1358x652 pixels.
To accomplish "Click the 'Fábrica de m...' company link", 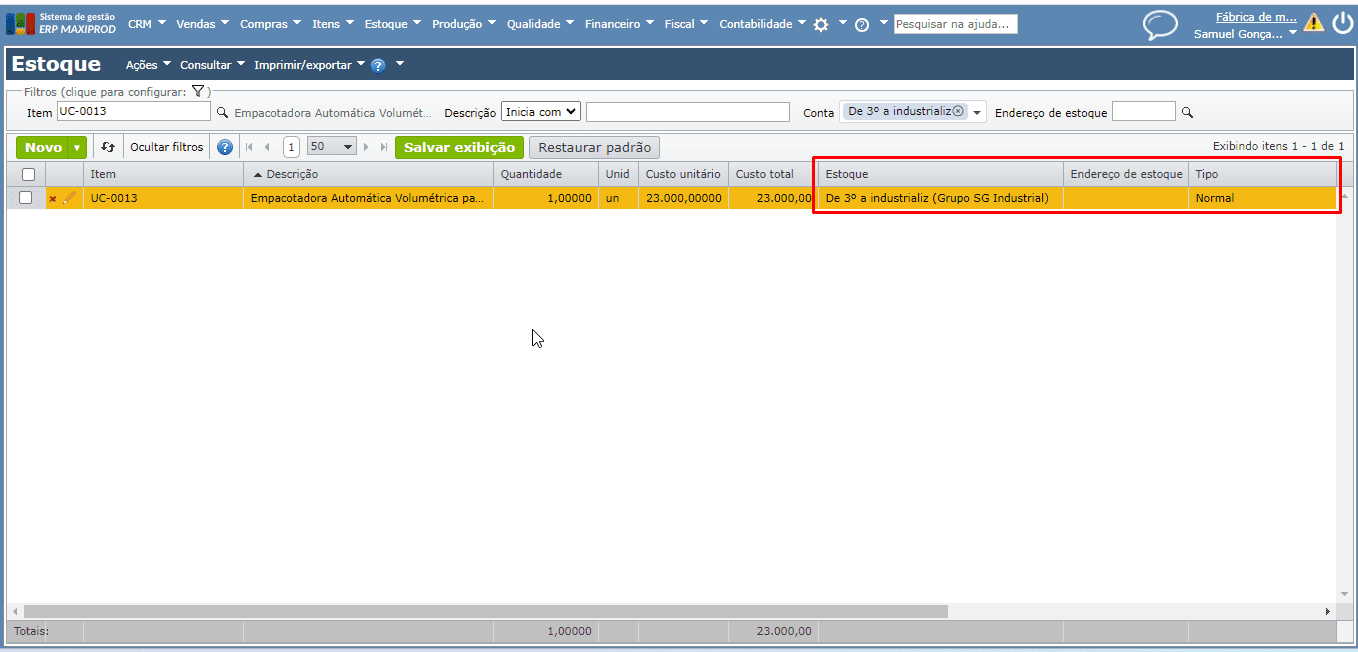I will pos(1256,17).
